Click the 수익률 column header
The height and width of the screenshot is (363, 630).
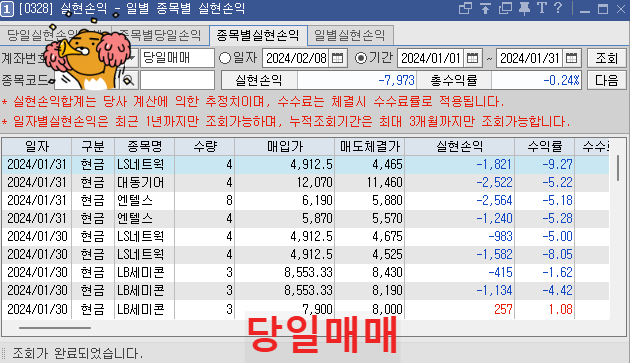point(545,147)
